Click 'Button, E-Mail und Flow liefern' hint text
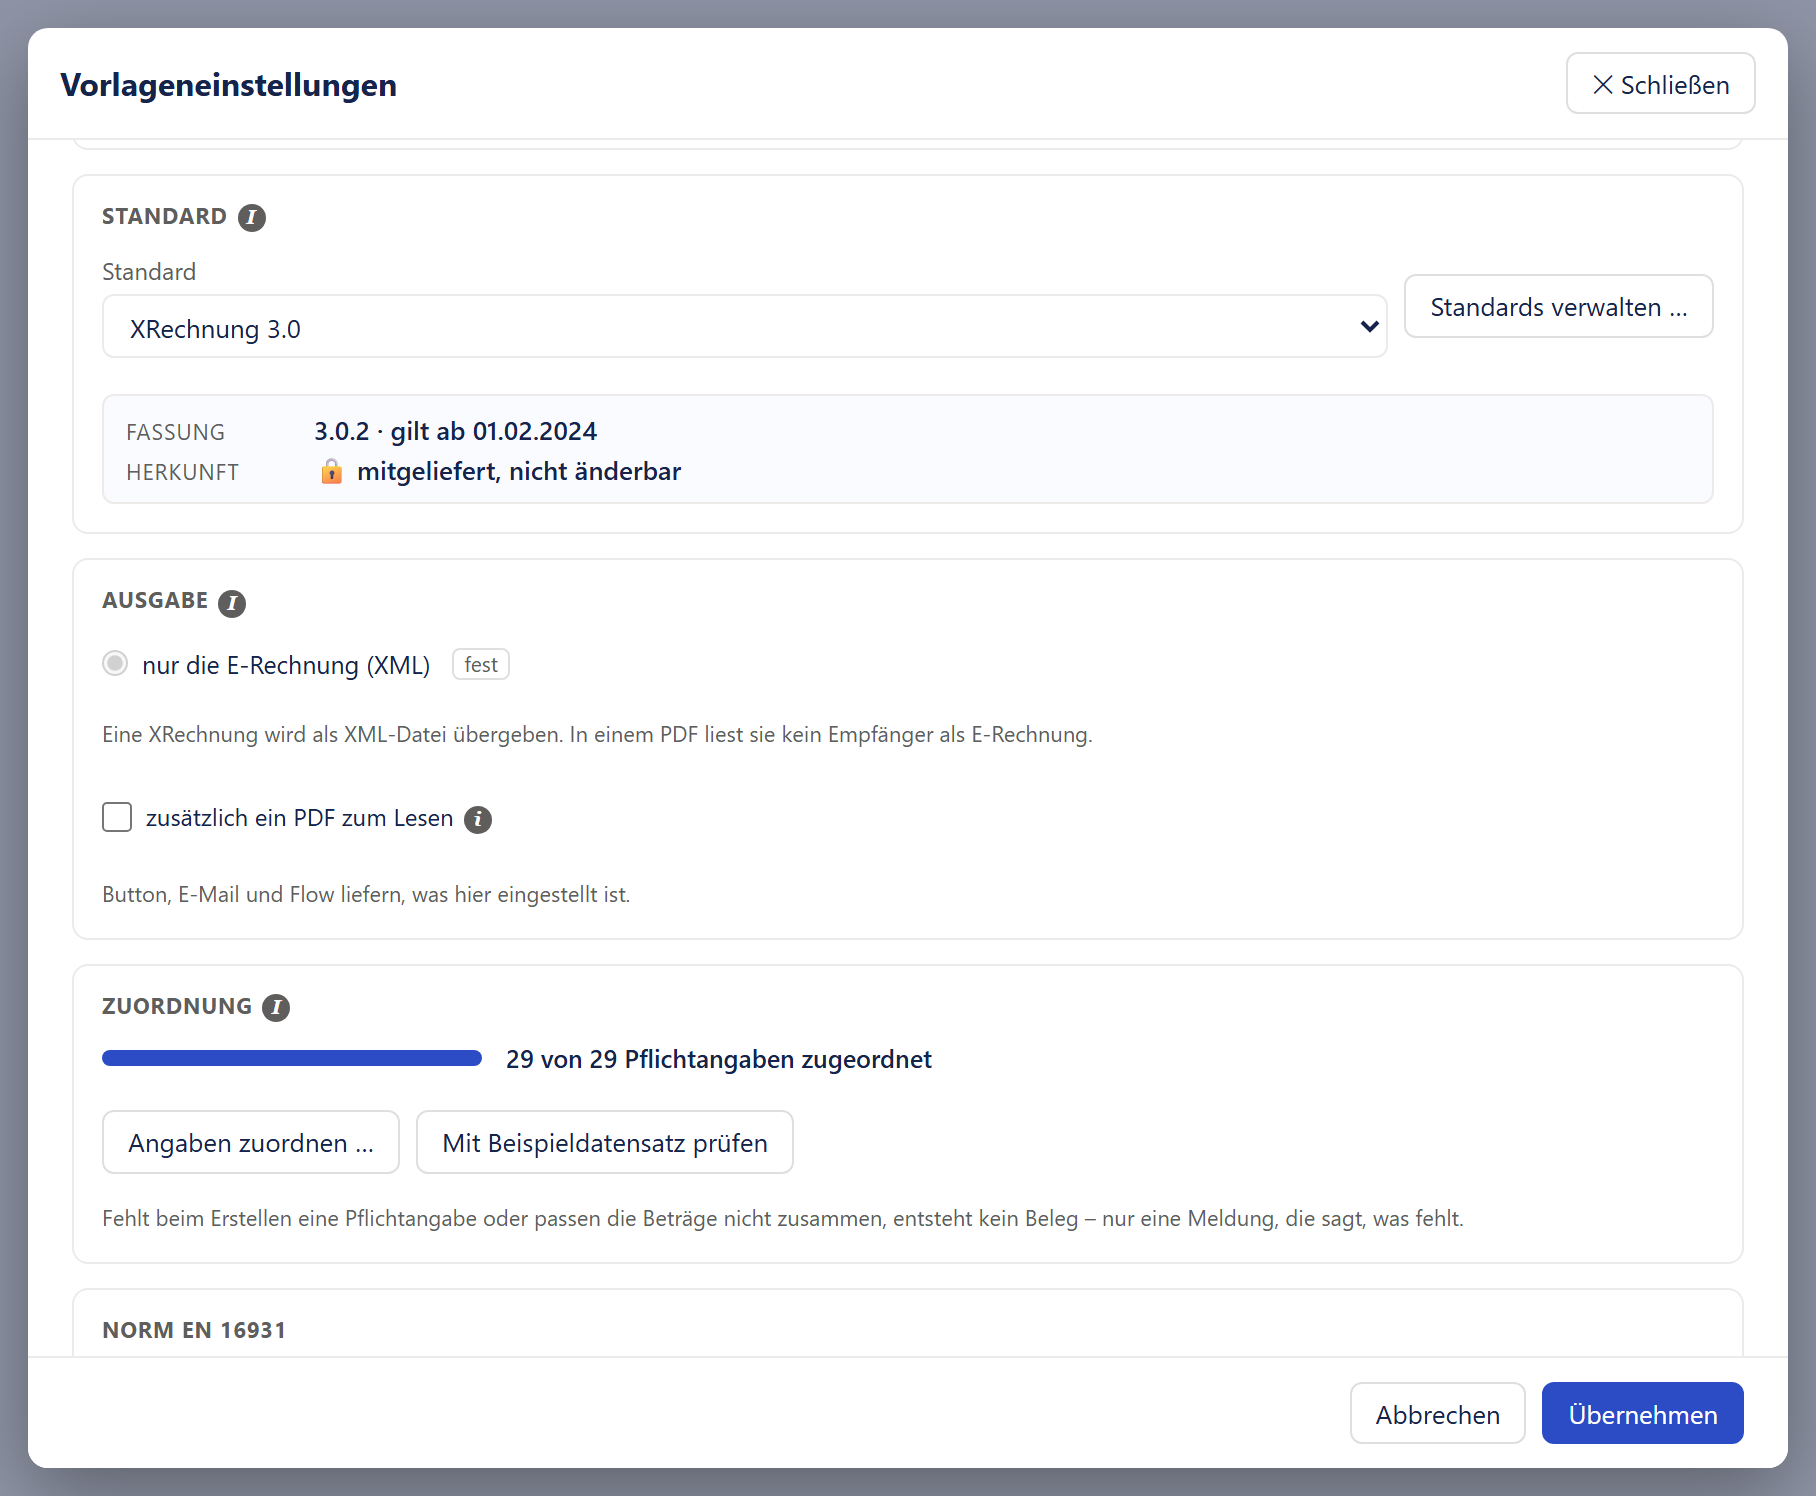This screenshot has width=1816, height=1496. point(366,894)
